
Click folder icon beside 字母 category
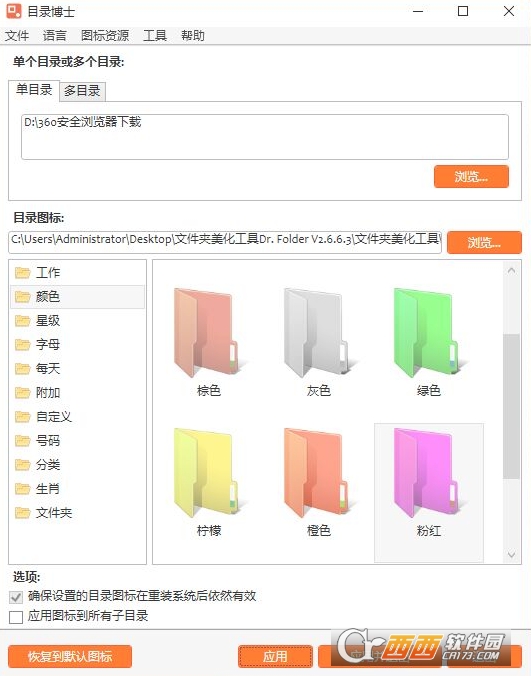pyautogui.click(x=22, y=345)
